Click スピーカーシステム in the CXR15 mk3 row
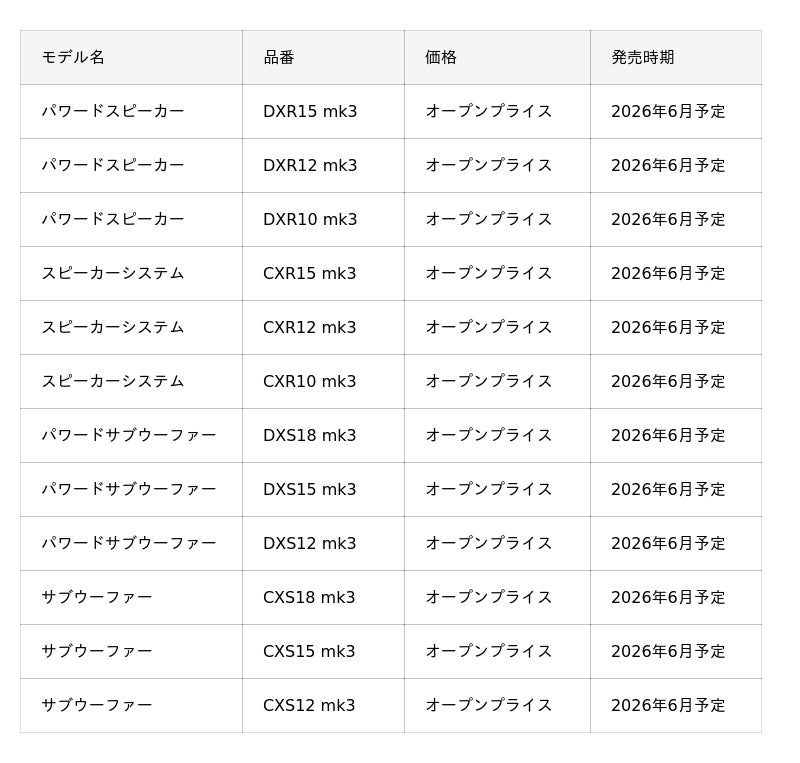The height and width of the screenshot is (763, 800). [113, 274]
